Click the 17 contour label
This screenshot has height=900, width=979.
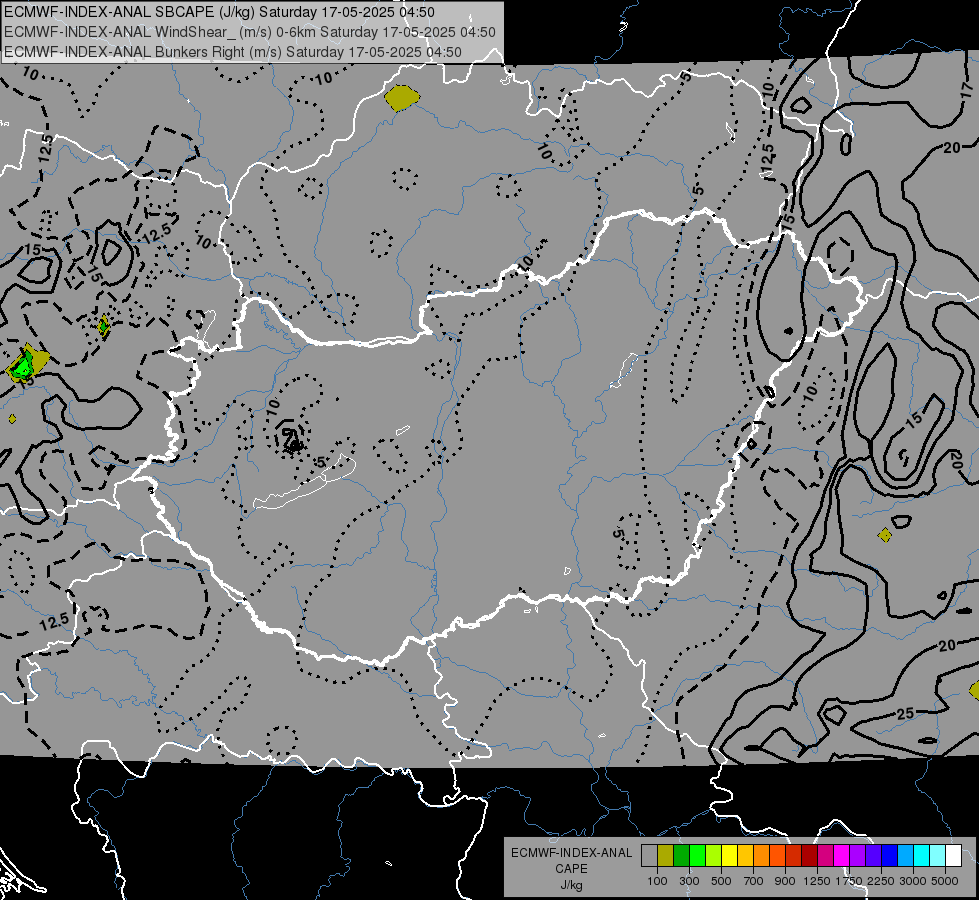tap(967, 89)
